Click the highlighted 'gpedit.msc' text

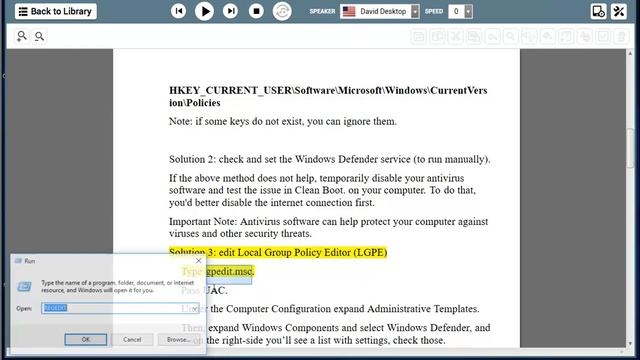tap(229, 271)
